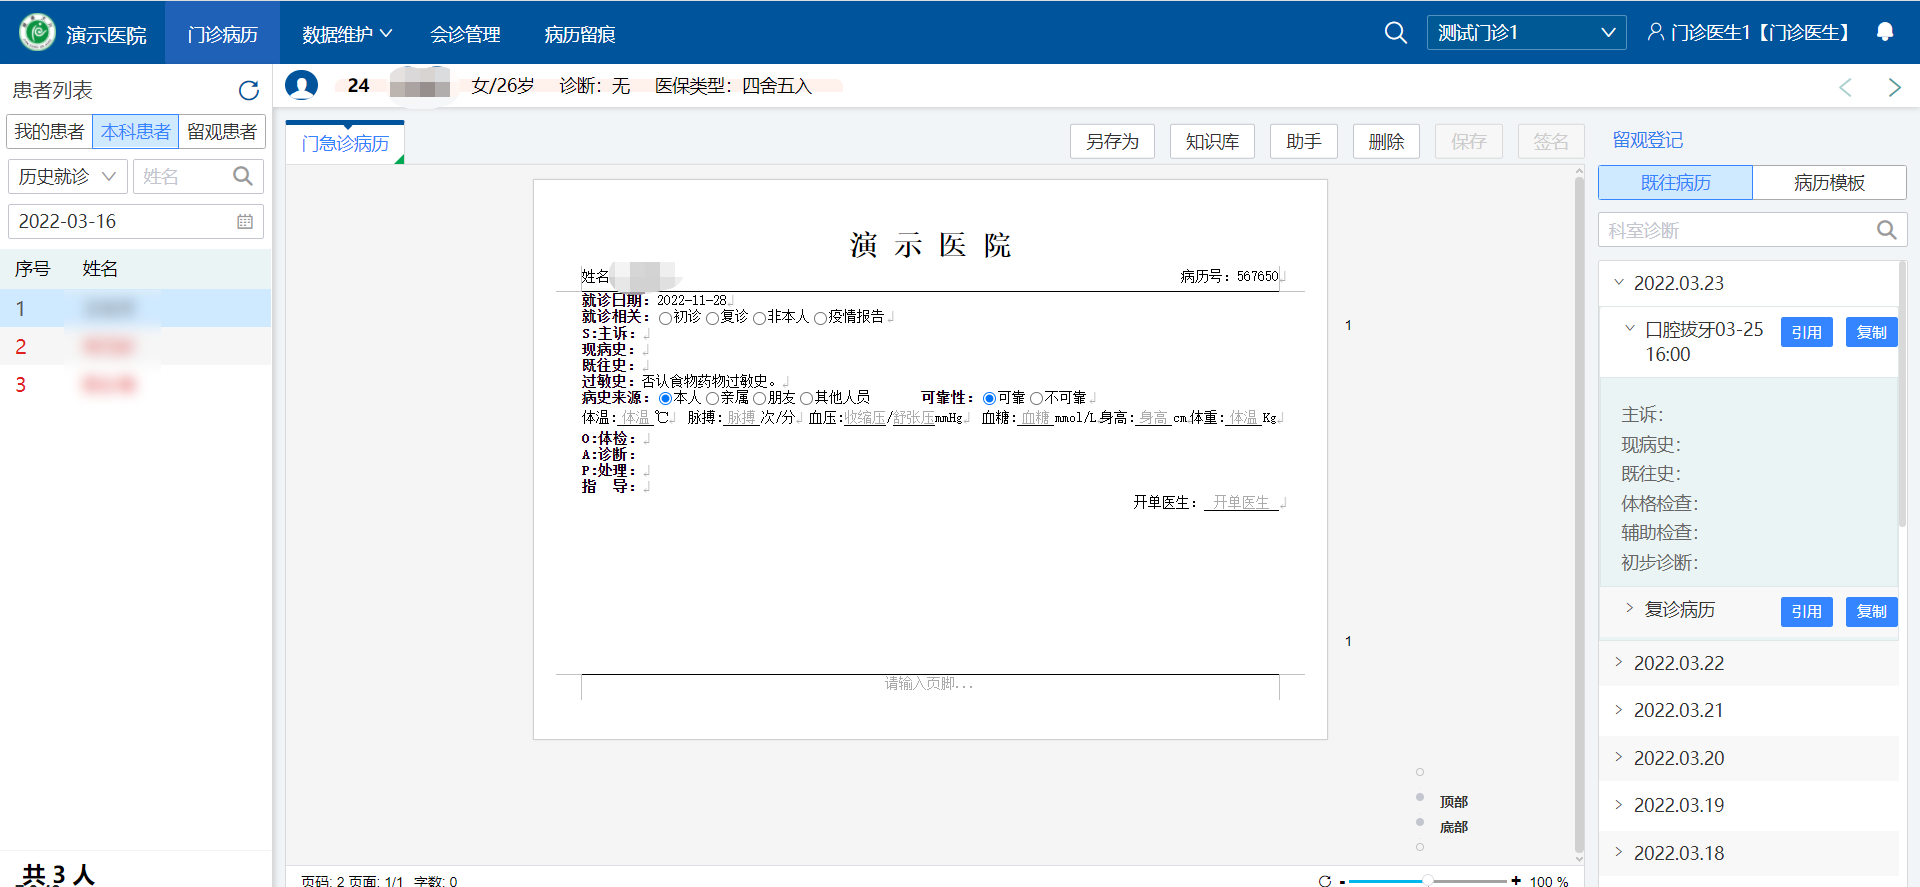Click the search magnifier in top bar

point(1395,33)
